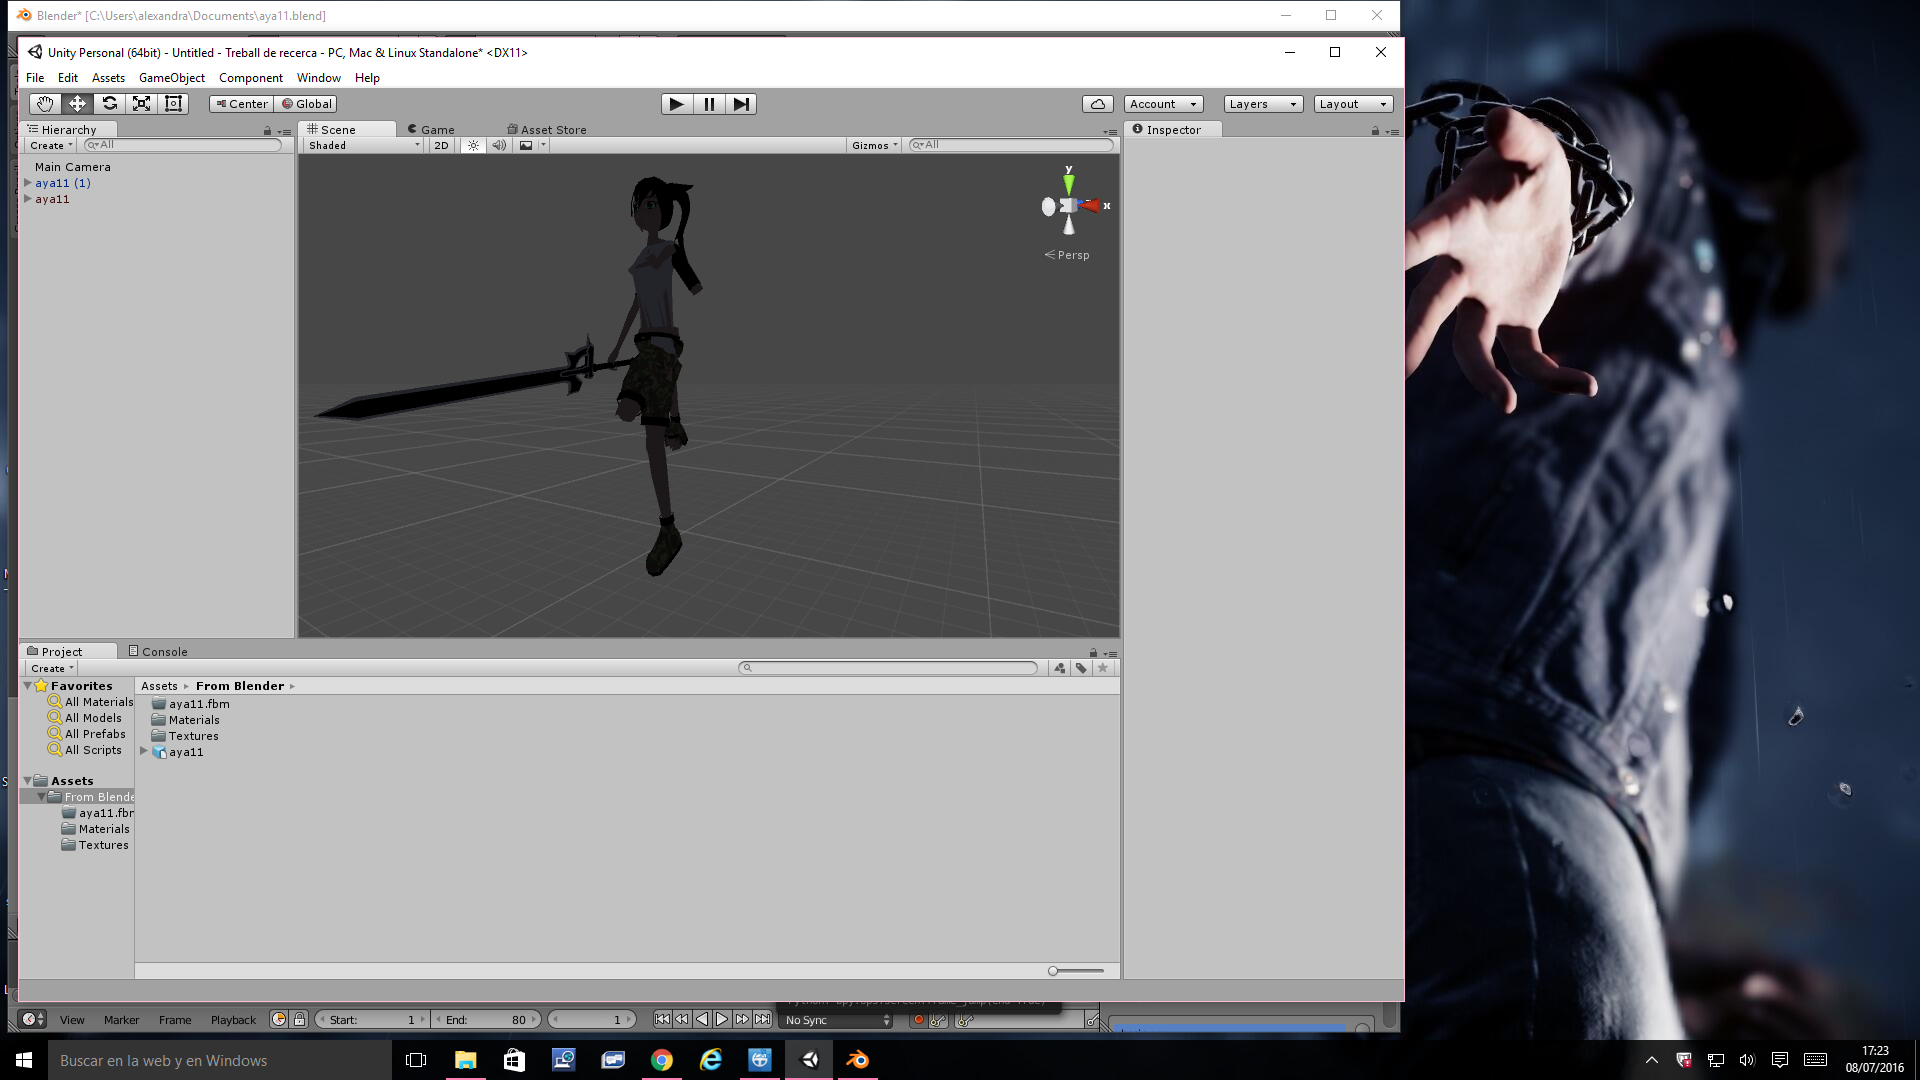Open the cloud services icon
The image size is (1920, 1080).
[1097, 104]
